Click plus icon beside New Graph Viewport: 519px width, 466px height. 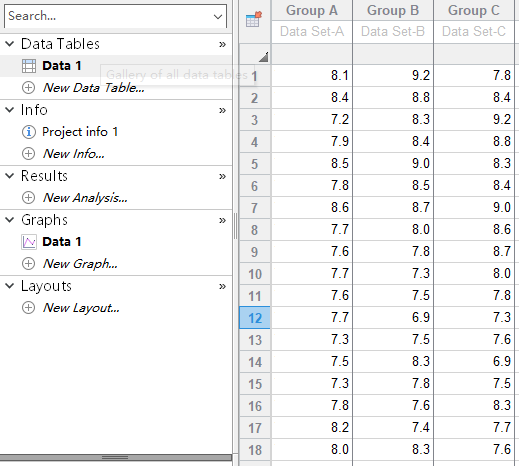tap(28, 264)
